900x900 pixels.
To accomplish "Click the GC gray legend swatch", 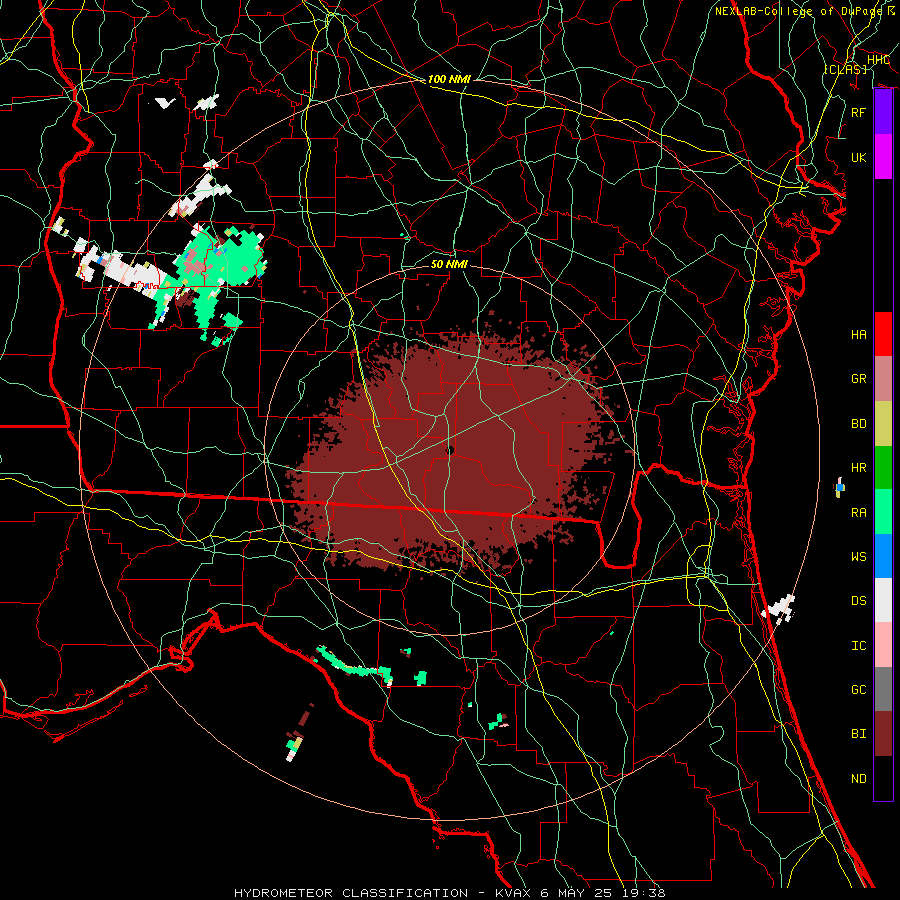I will tap(883, 689).
